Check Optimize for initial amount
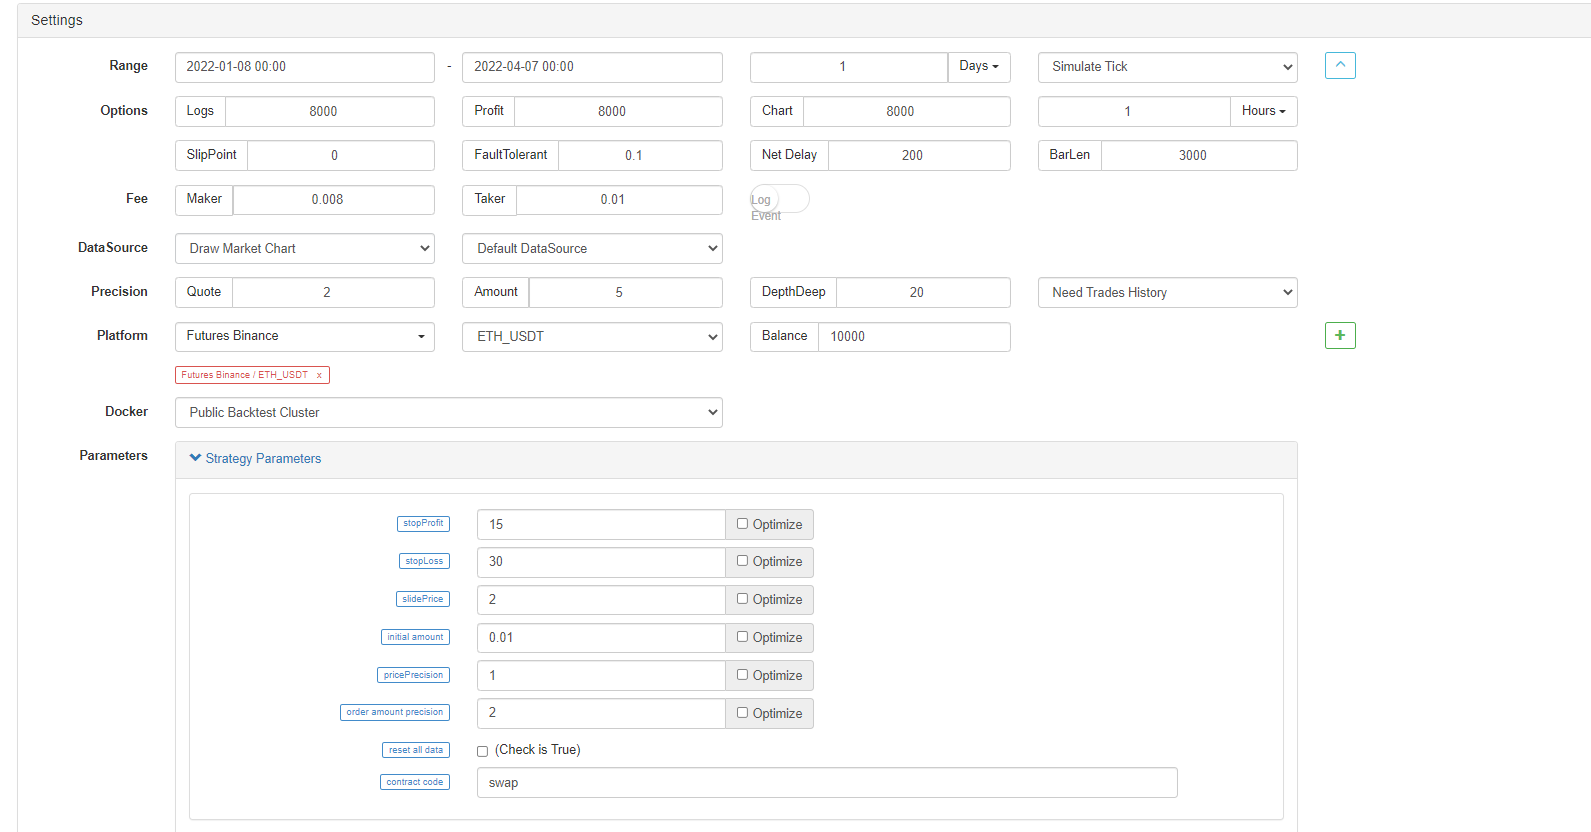1591x832 pixels. tap(743, 637)
